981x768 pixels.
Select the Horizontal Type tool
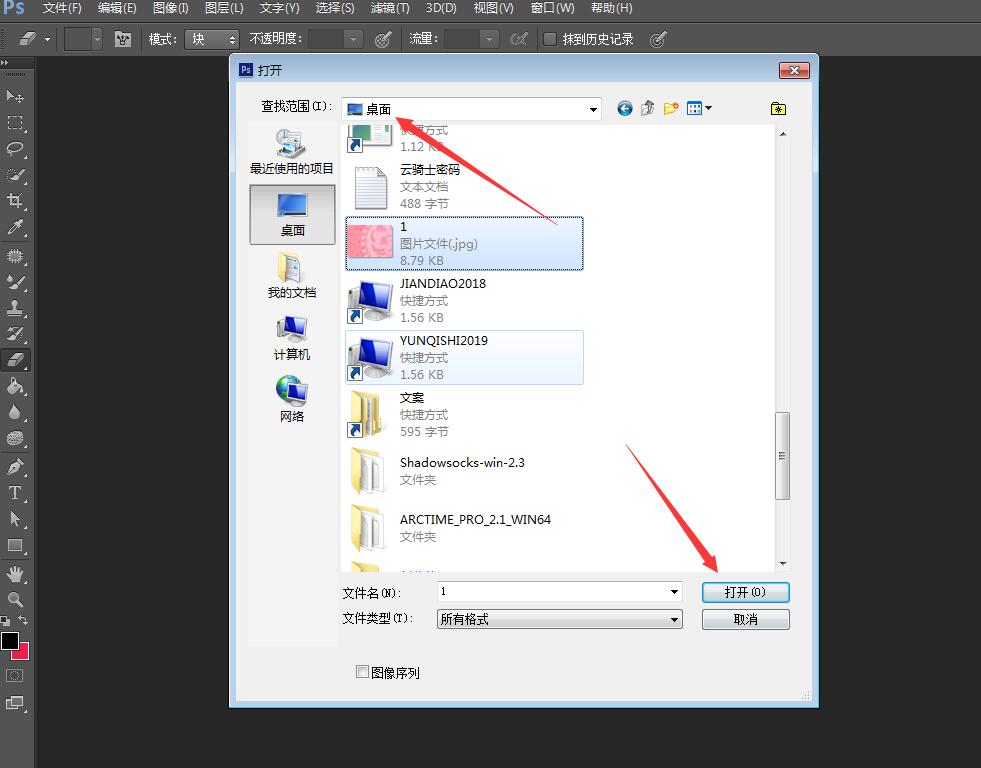[x=14, y=493]
